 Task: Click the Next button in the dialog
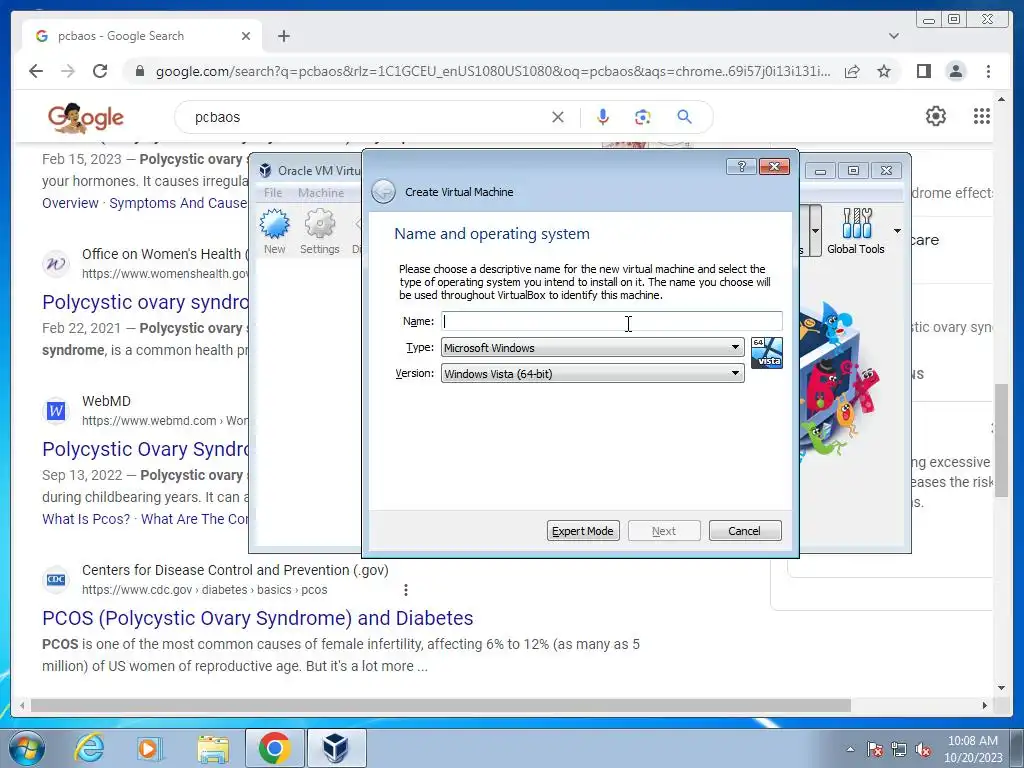(664, 531)
